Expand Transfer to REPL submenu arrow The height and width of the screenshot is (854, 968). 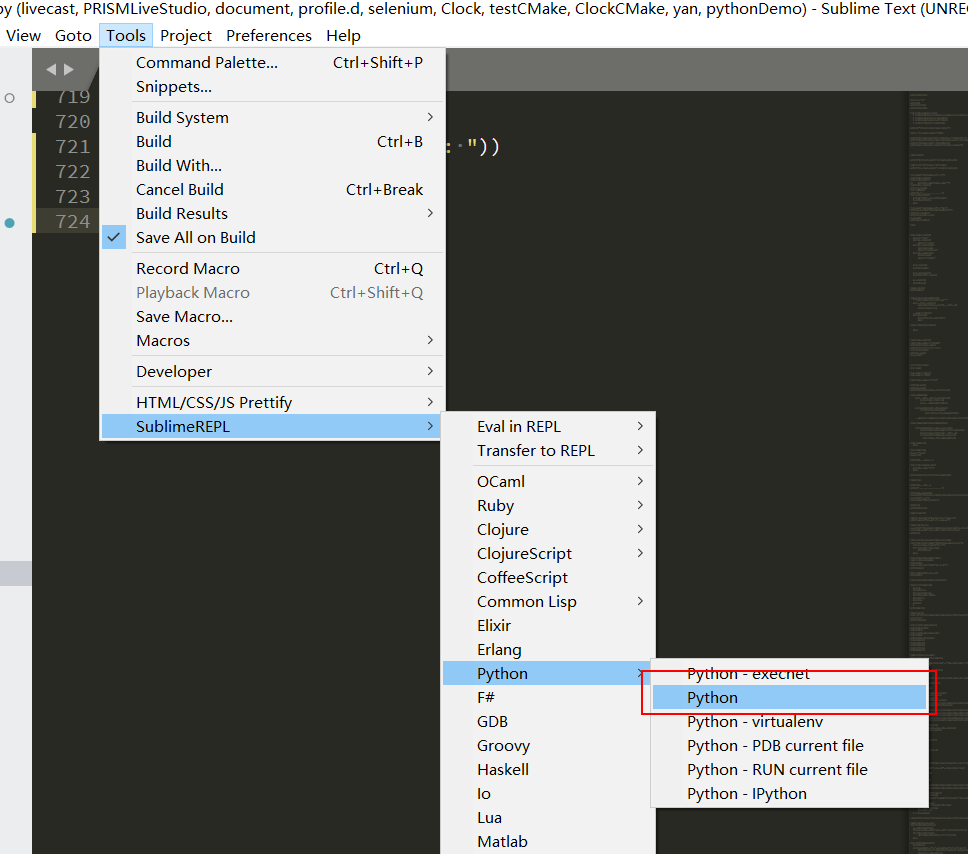(x=640, y=450)
